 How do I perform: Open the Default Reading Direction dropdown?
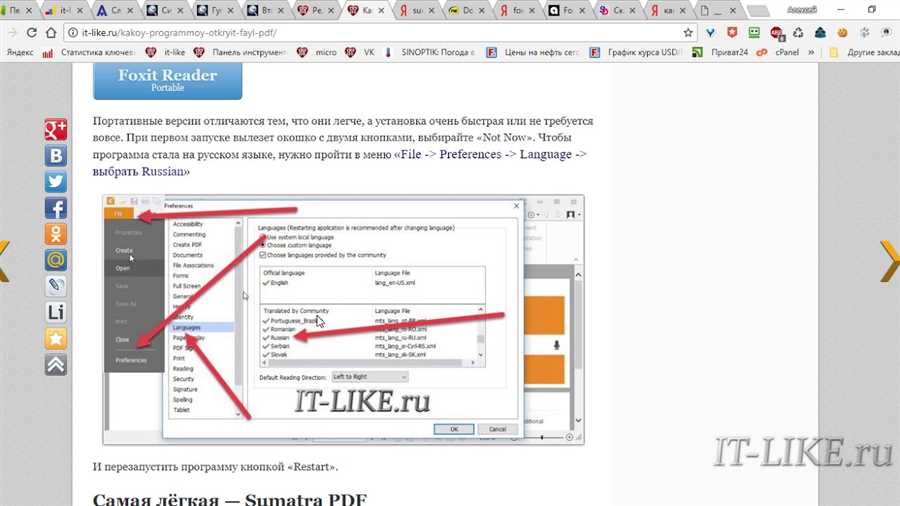369,377
